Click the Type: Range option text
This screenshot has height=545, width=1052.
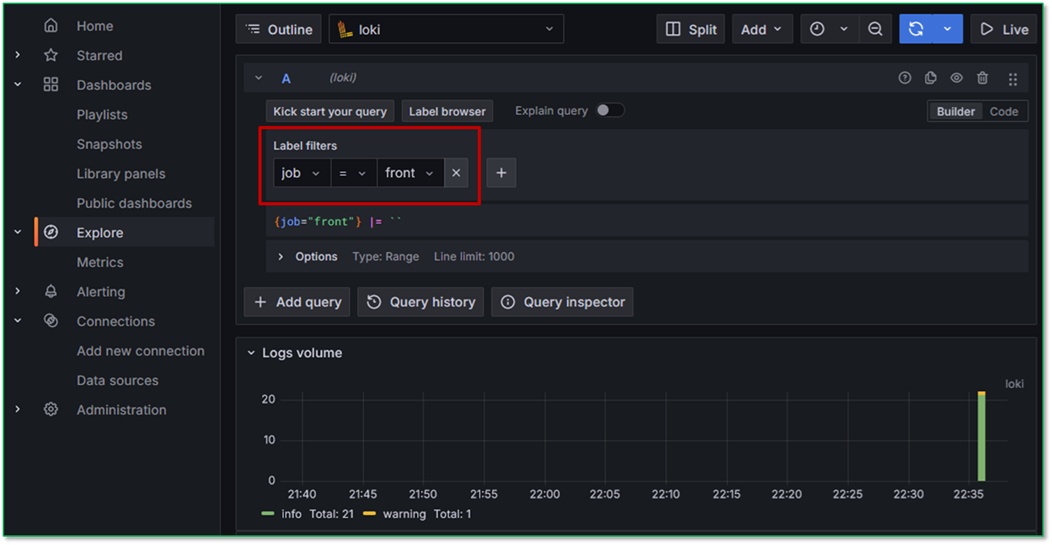point(386,256)
